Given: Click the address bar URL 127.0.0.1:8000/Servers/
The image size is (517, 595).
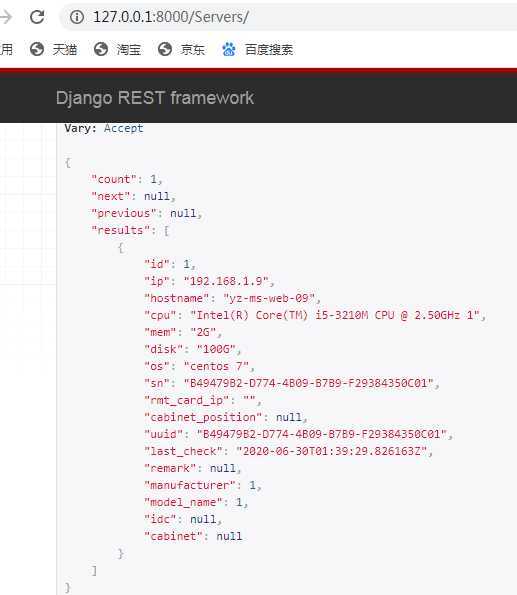Looking at the screenshot, I should click(170, 17).
